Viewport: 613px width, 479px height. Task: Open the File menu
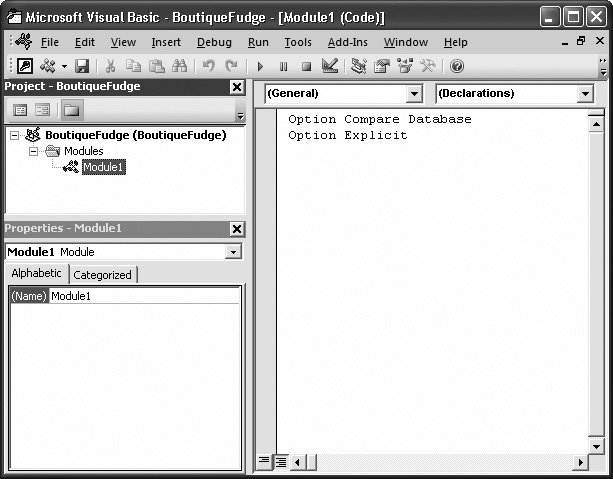tap(50, 42)
